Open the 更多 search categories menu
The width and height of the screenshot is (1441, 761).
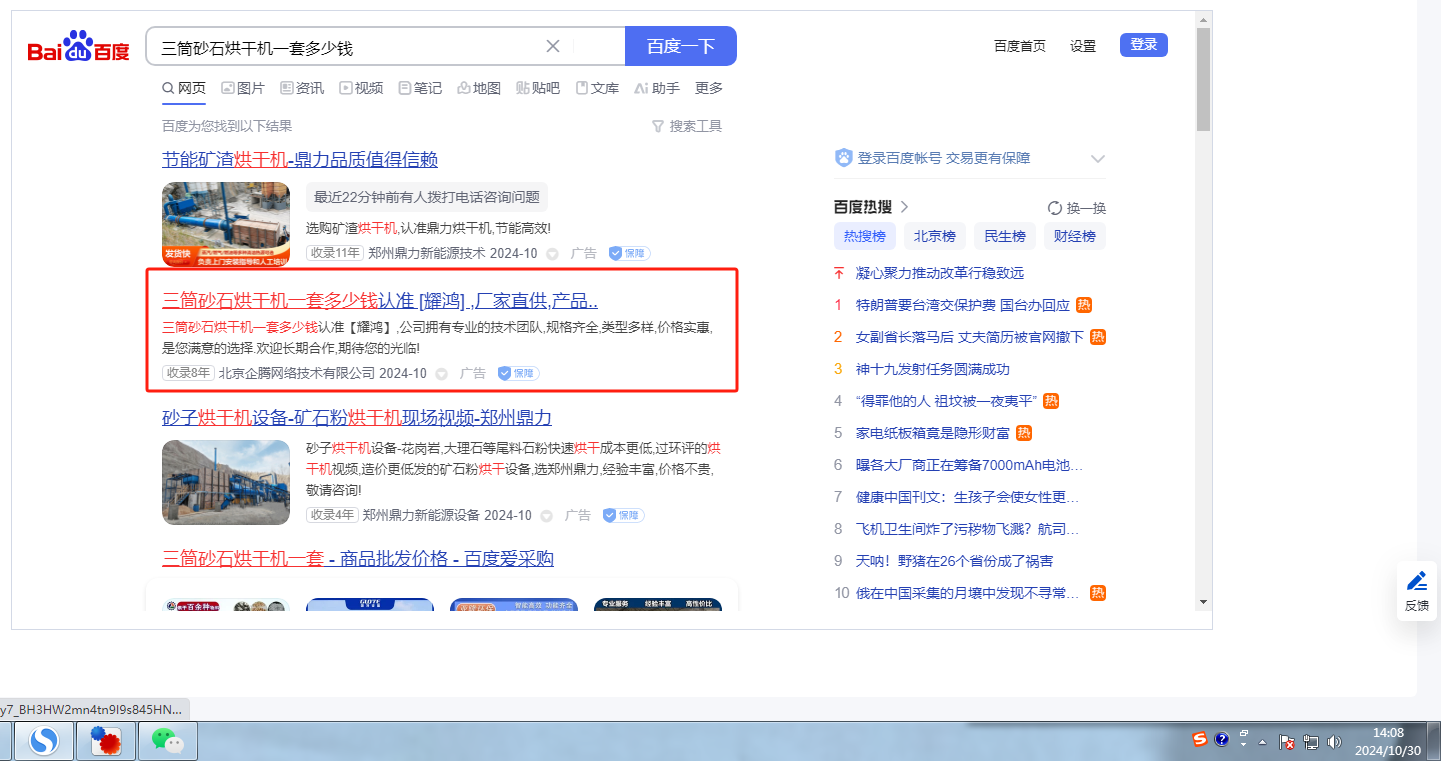[x=709, y=88]
